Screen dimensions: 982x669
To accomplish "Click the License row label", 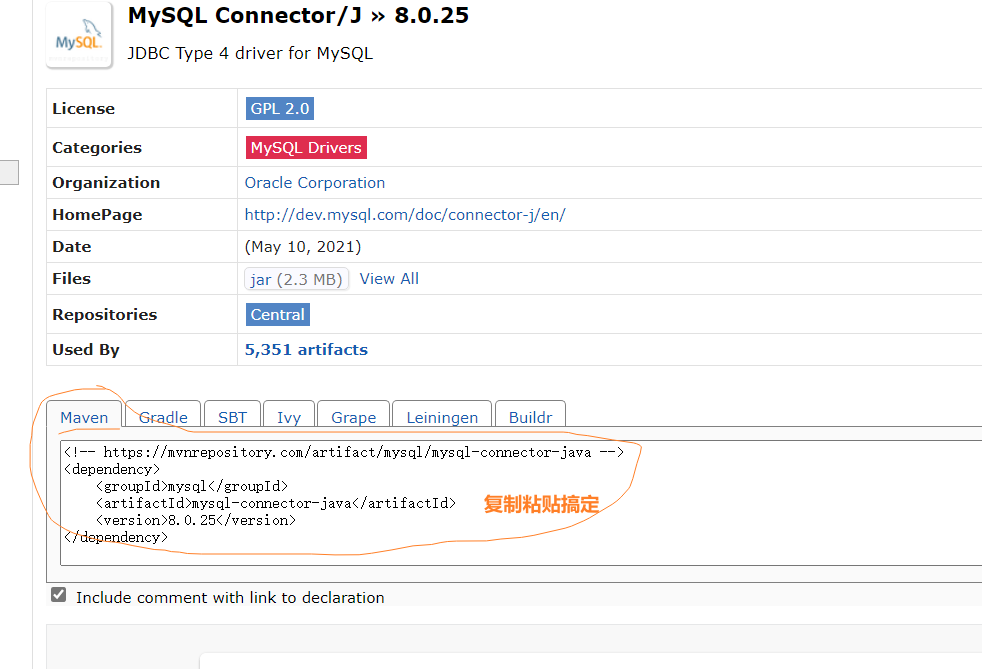I will (x=84, y=109).
